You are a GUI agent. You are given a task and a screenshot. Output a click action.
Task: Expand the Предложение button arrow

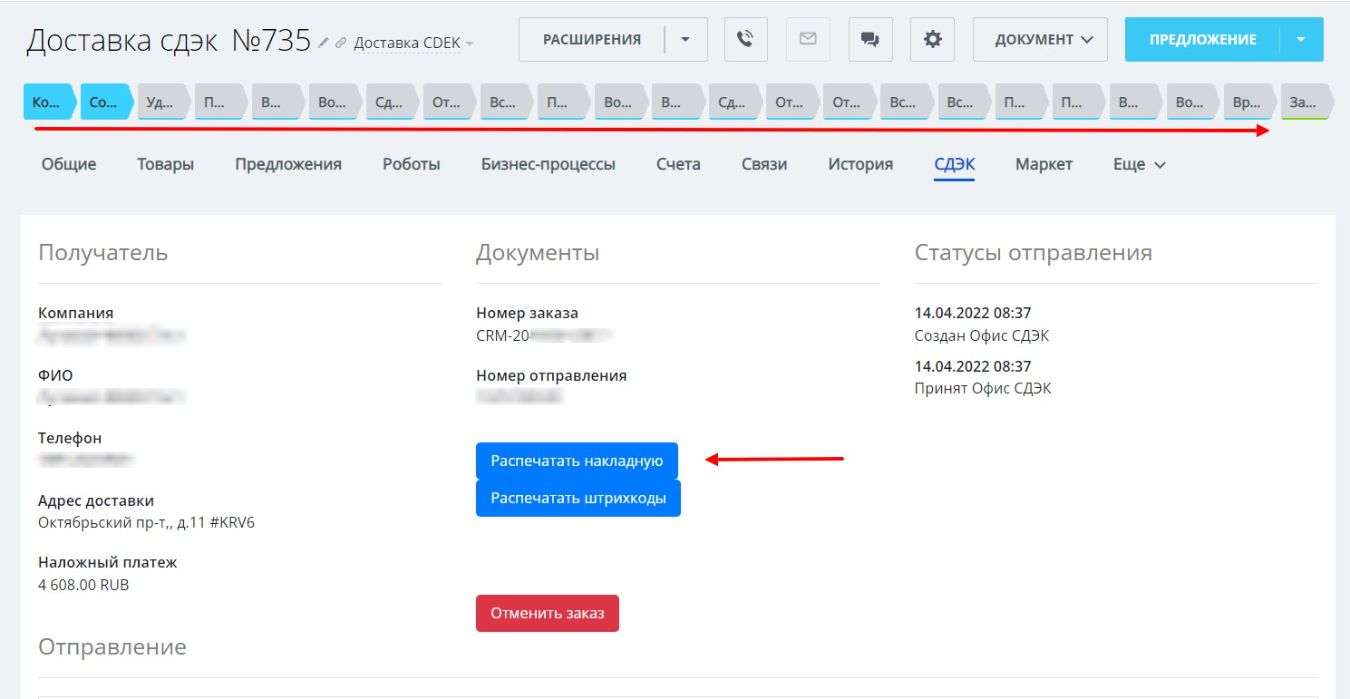click(x=1301, y=39)
